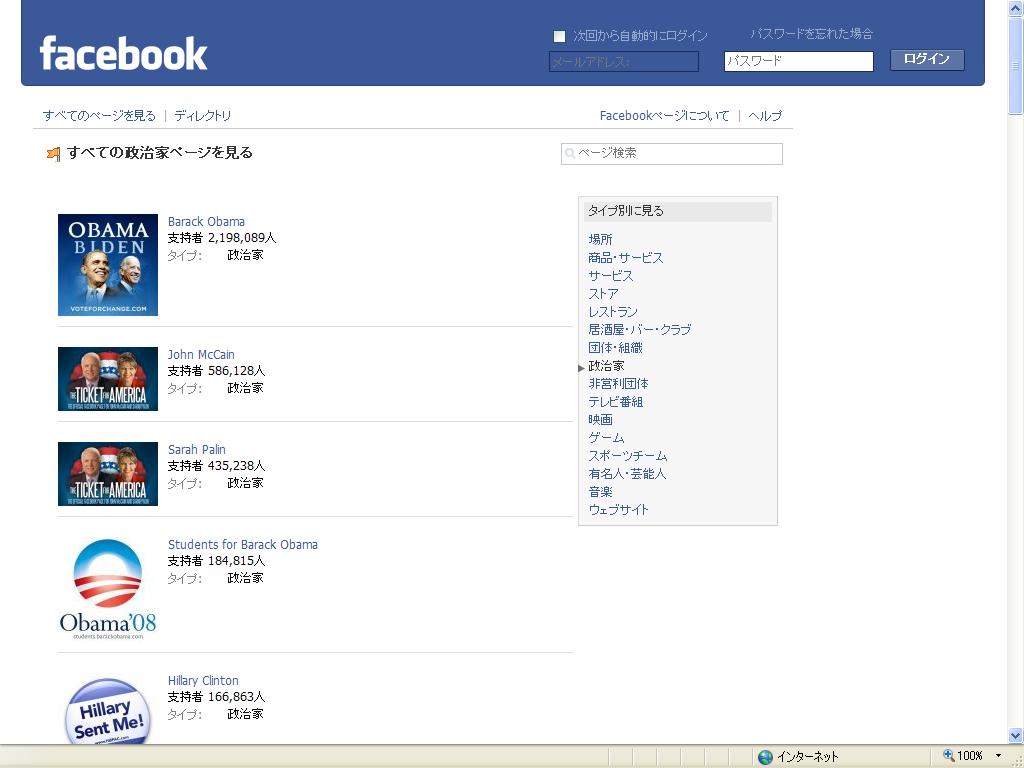1024x768 pixels.
Task: Open Students for Barack Obama link
Action: (243, 545)
